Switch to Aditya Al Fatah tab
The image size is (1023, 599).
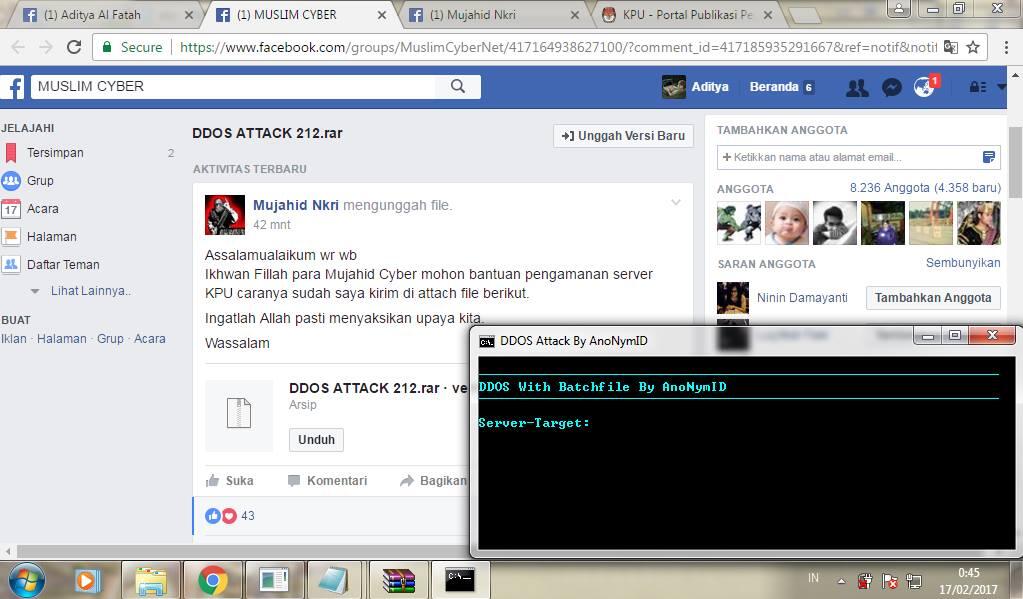click(x=103, y=14)
